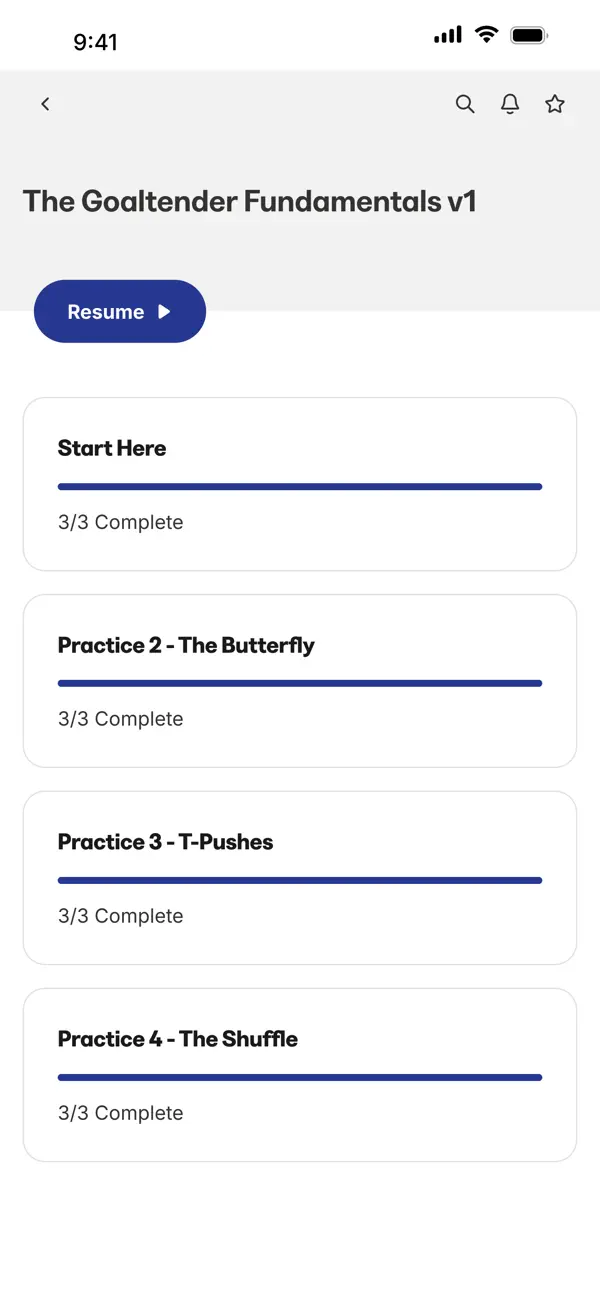600x1298 pixels.
Task: Toggle search bar visibility
Action: pyautogui.click(x=465, y=103)
